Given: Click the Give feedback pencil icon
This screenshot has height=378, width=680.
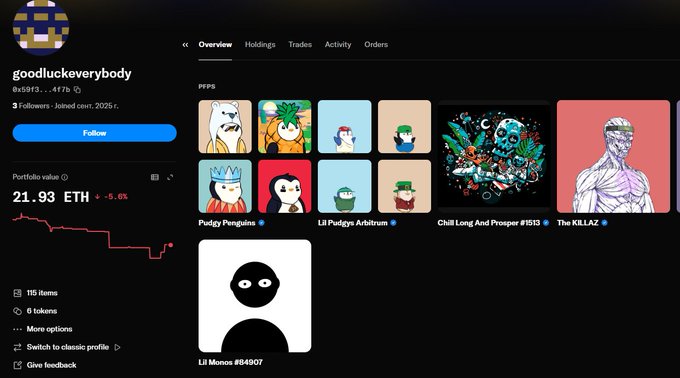Looking at the screenshot, I should pyautogui.click(x=17, y=365).
